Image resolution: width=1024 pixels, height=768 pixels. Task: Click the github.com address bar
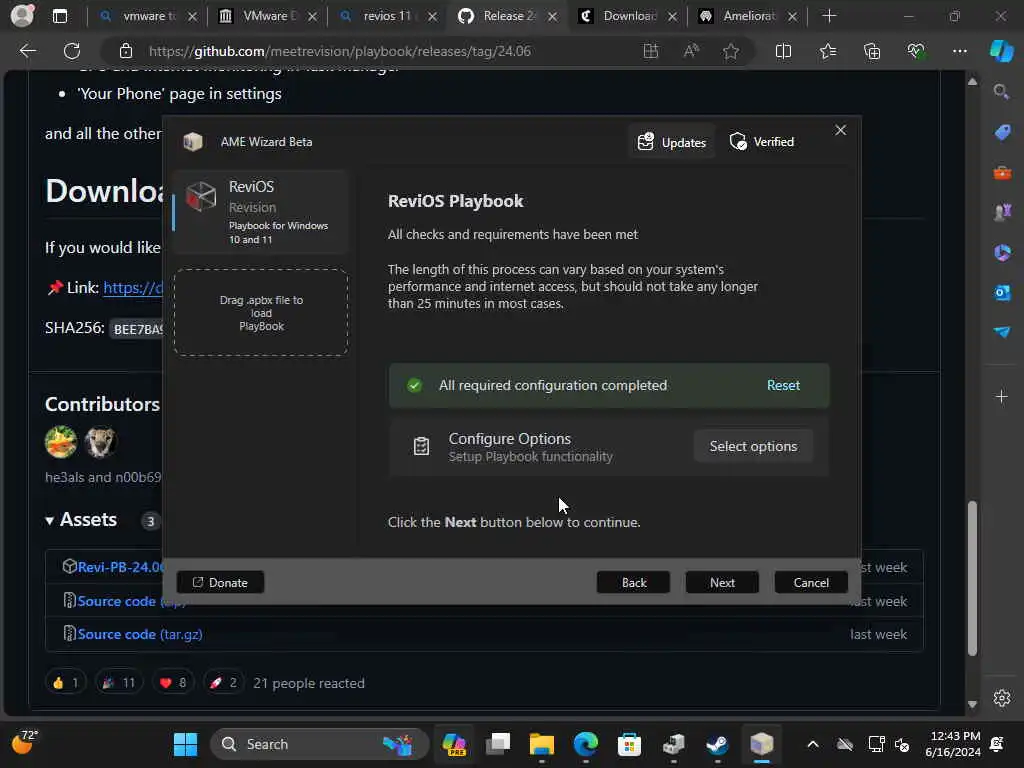(340, 51)
